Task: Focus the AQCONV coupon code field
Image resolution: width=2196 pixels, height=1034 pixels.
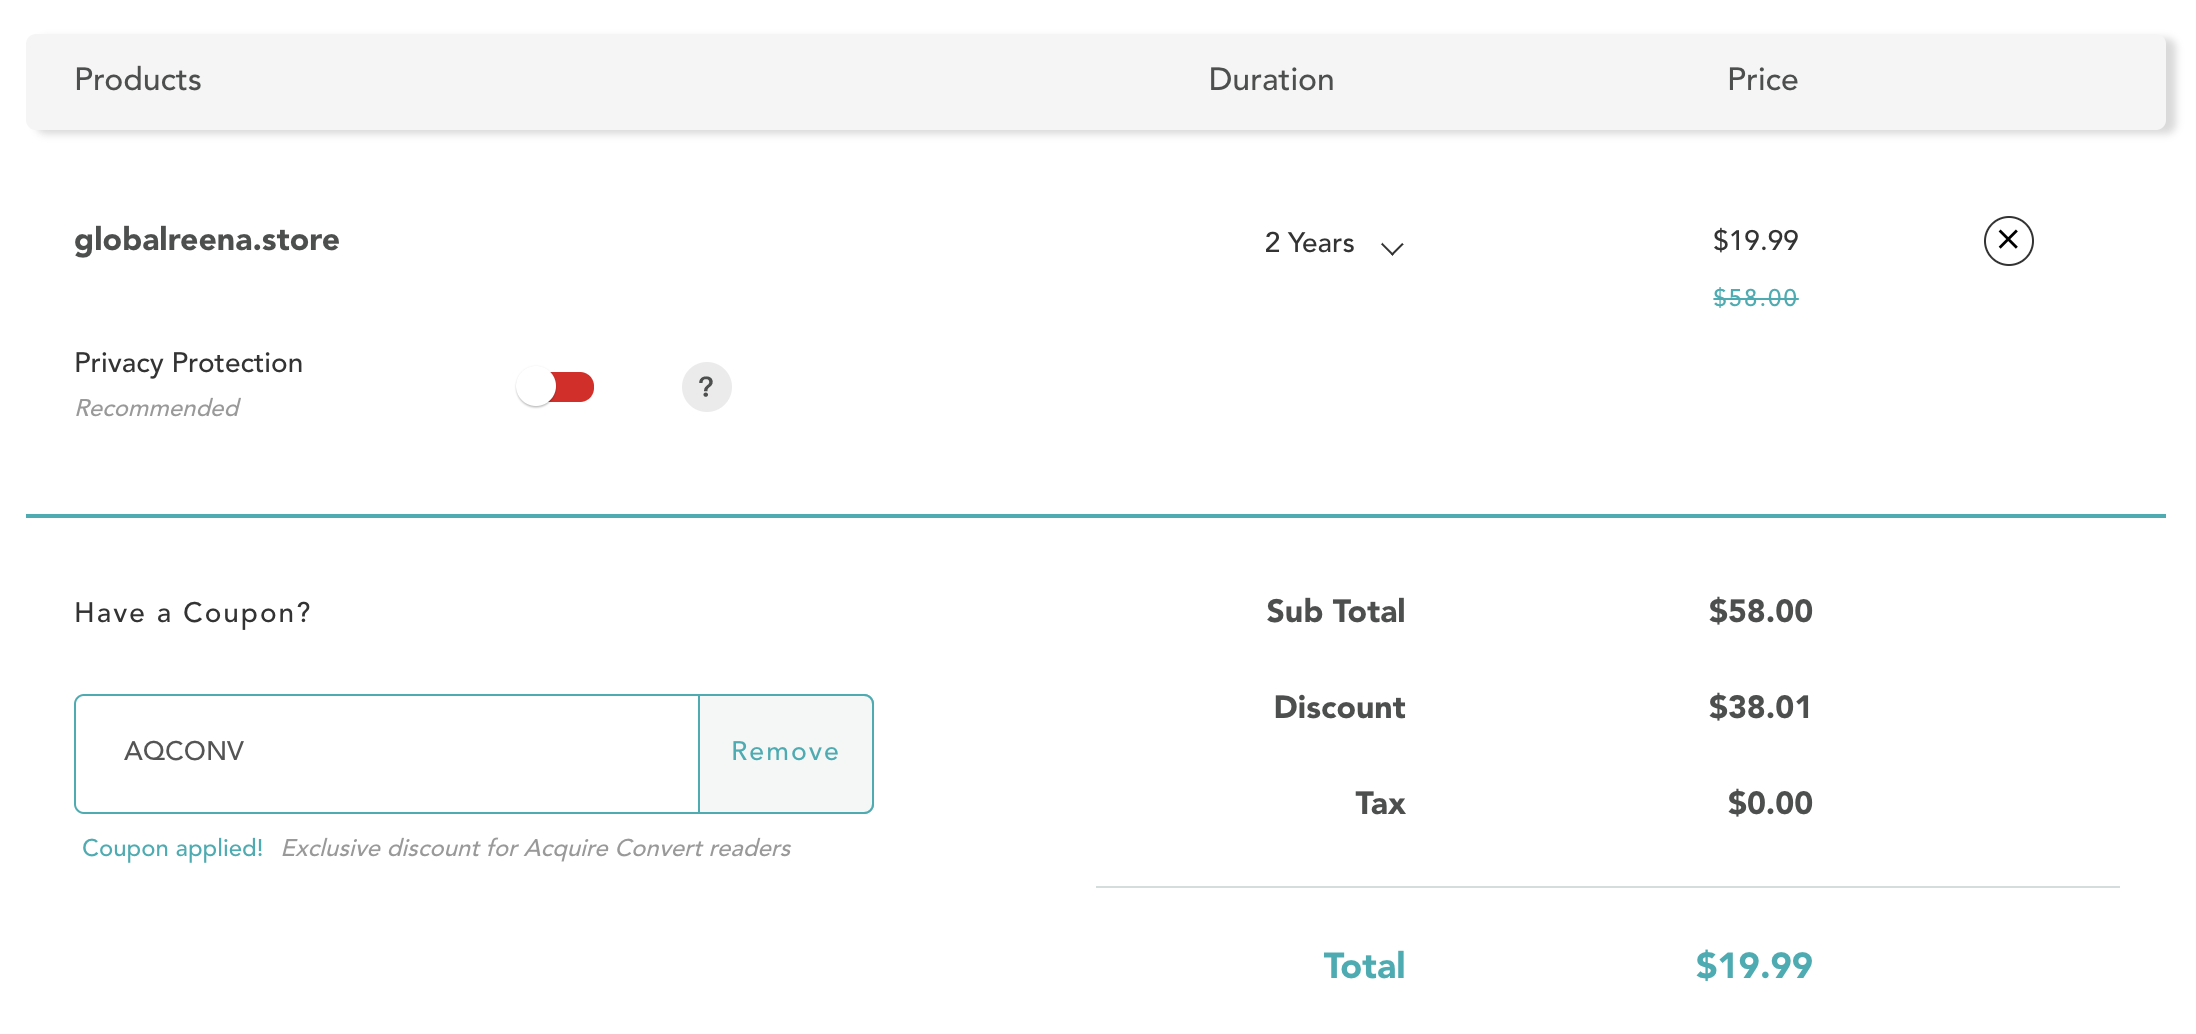Action: [x=387, y=753]
